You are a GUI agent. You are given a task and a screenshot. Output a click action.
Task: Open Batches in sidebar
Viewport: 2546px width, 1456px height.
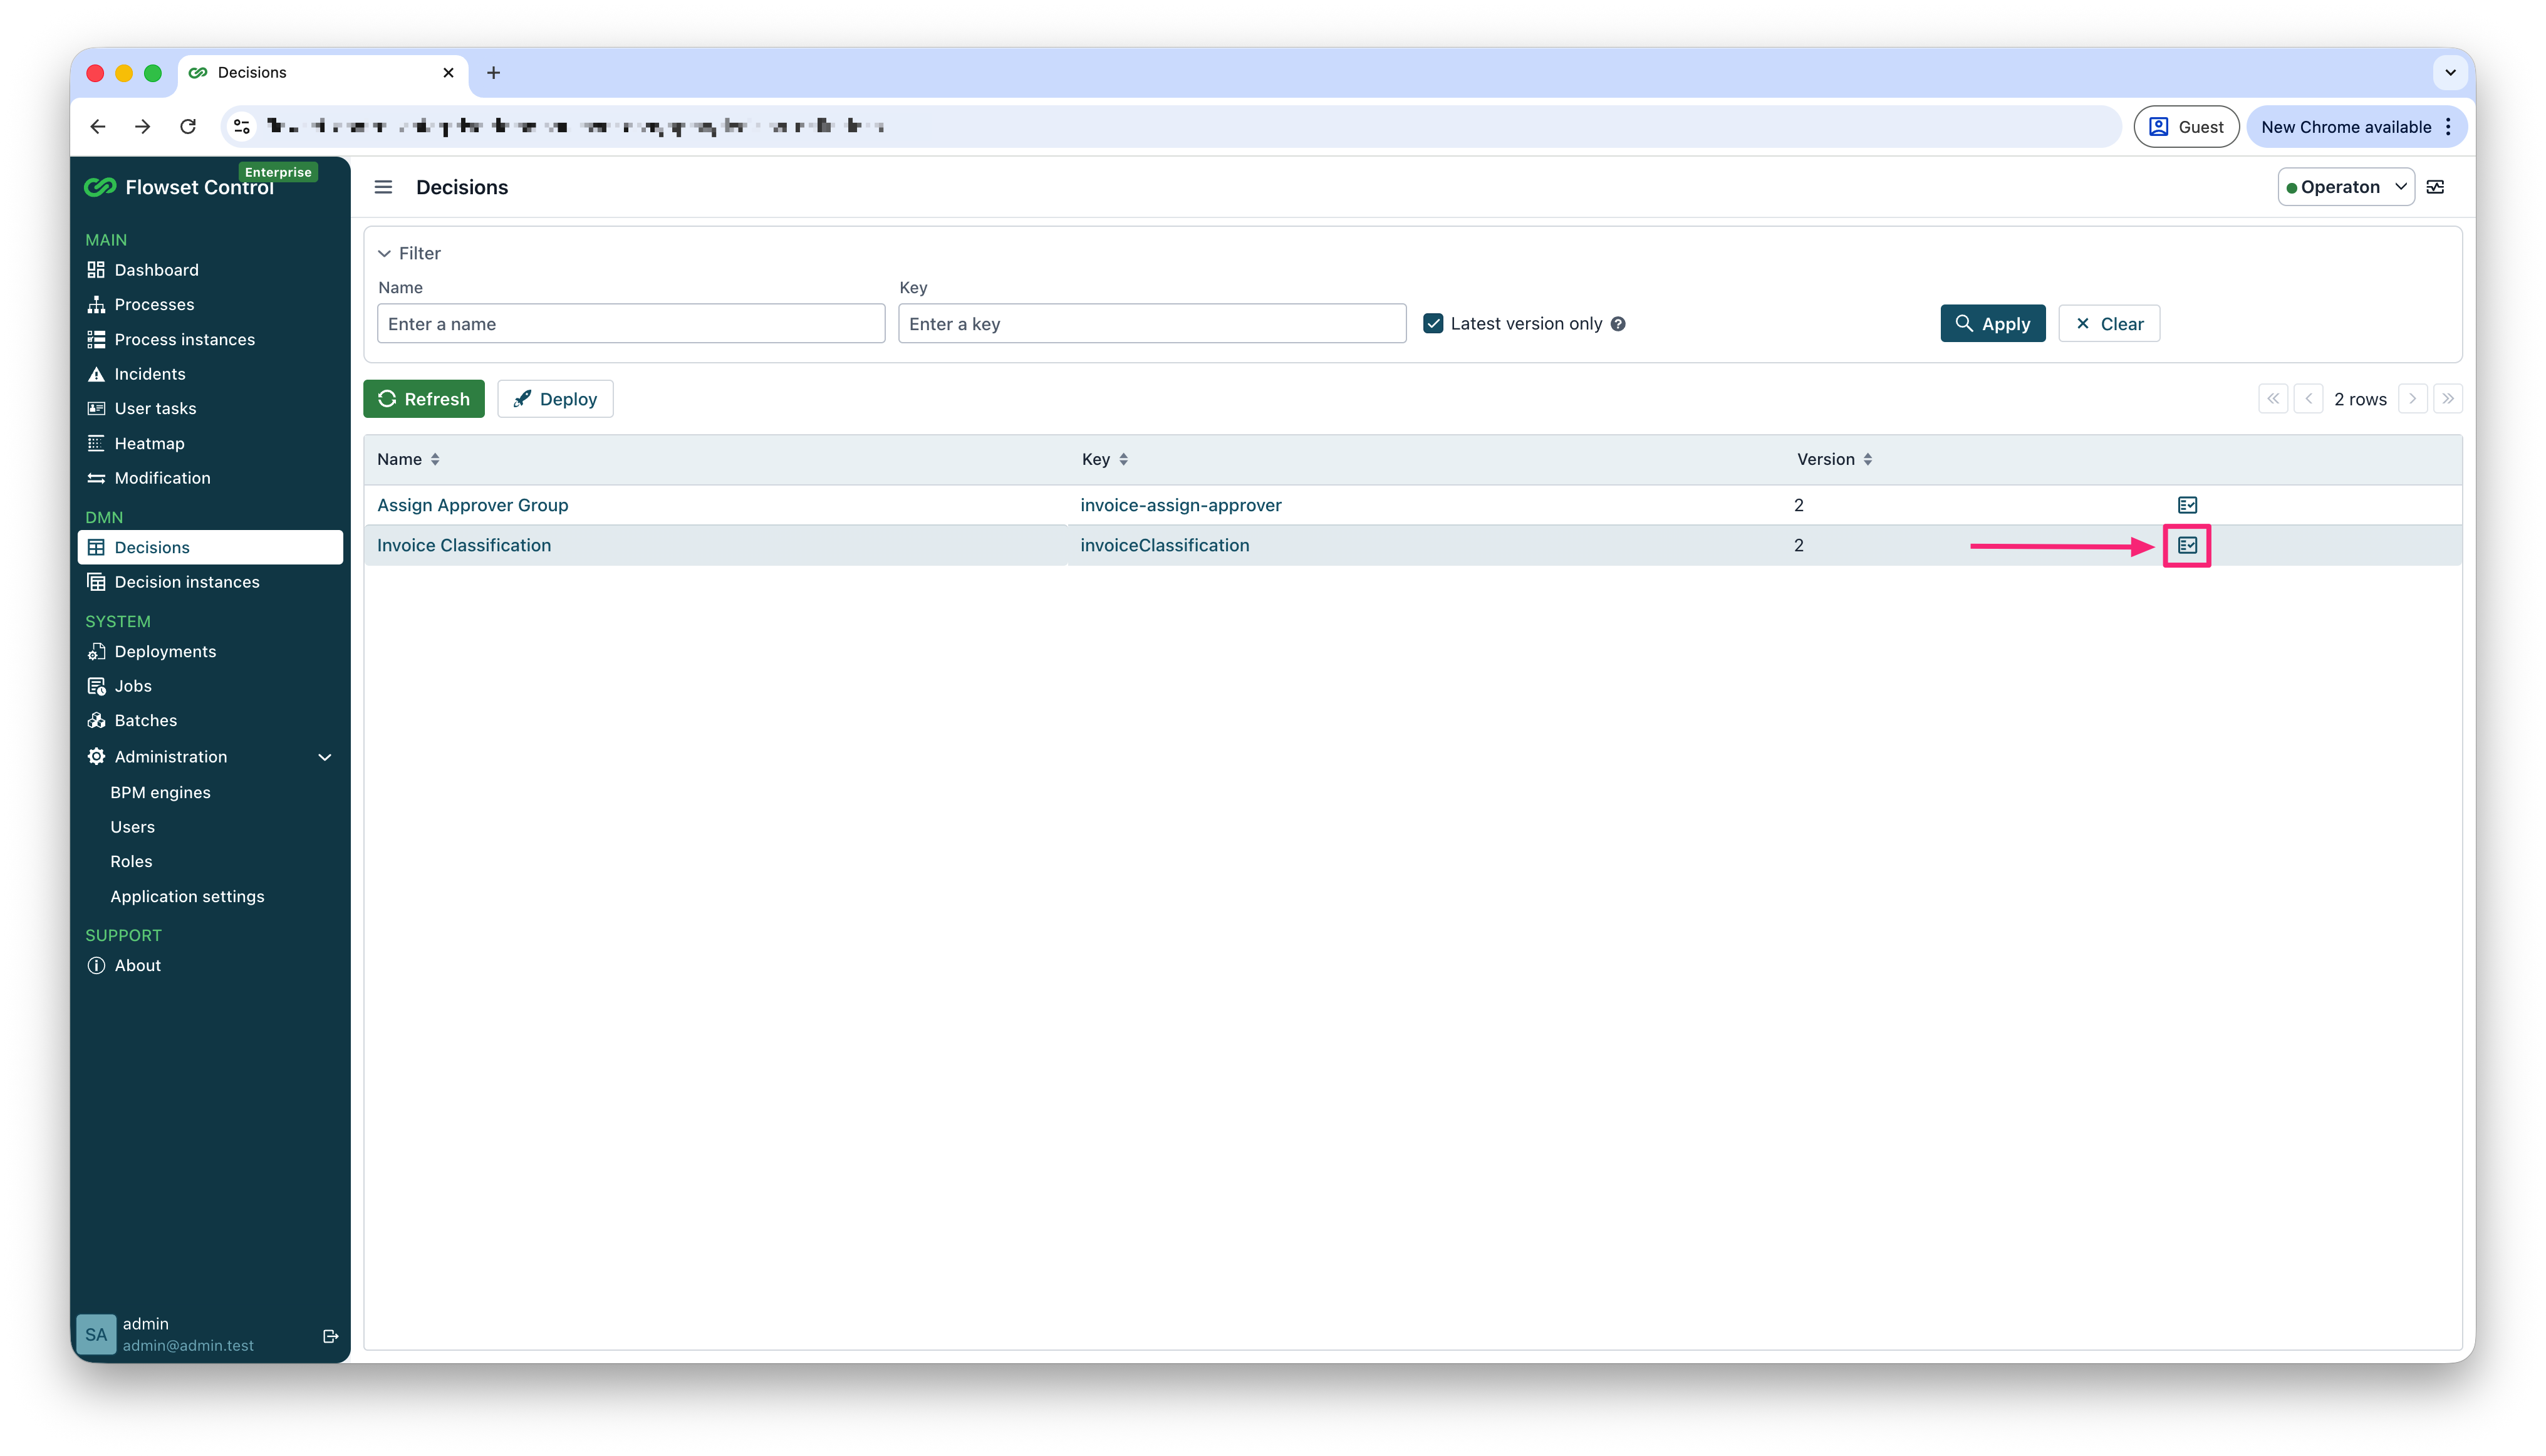pyautogui.click(x=210, y=720)
